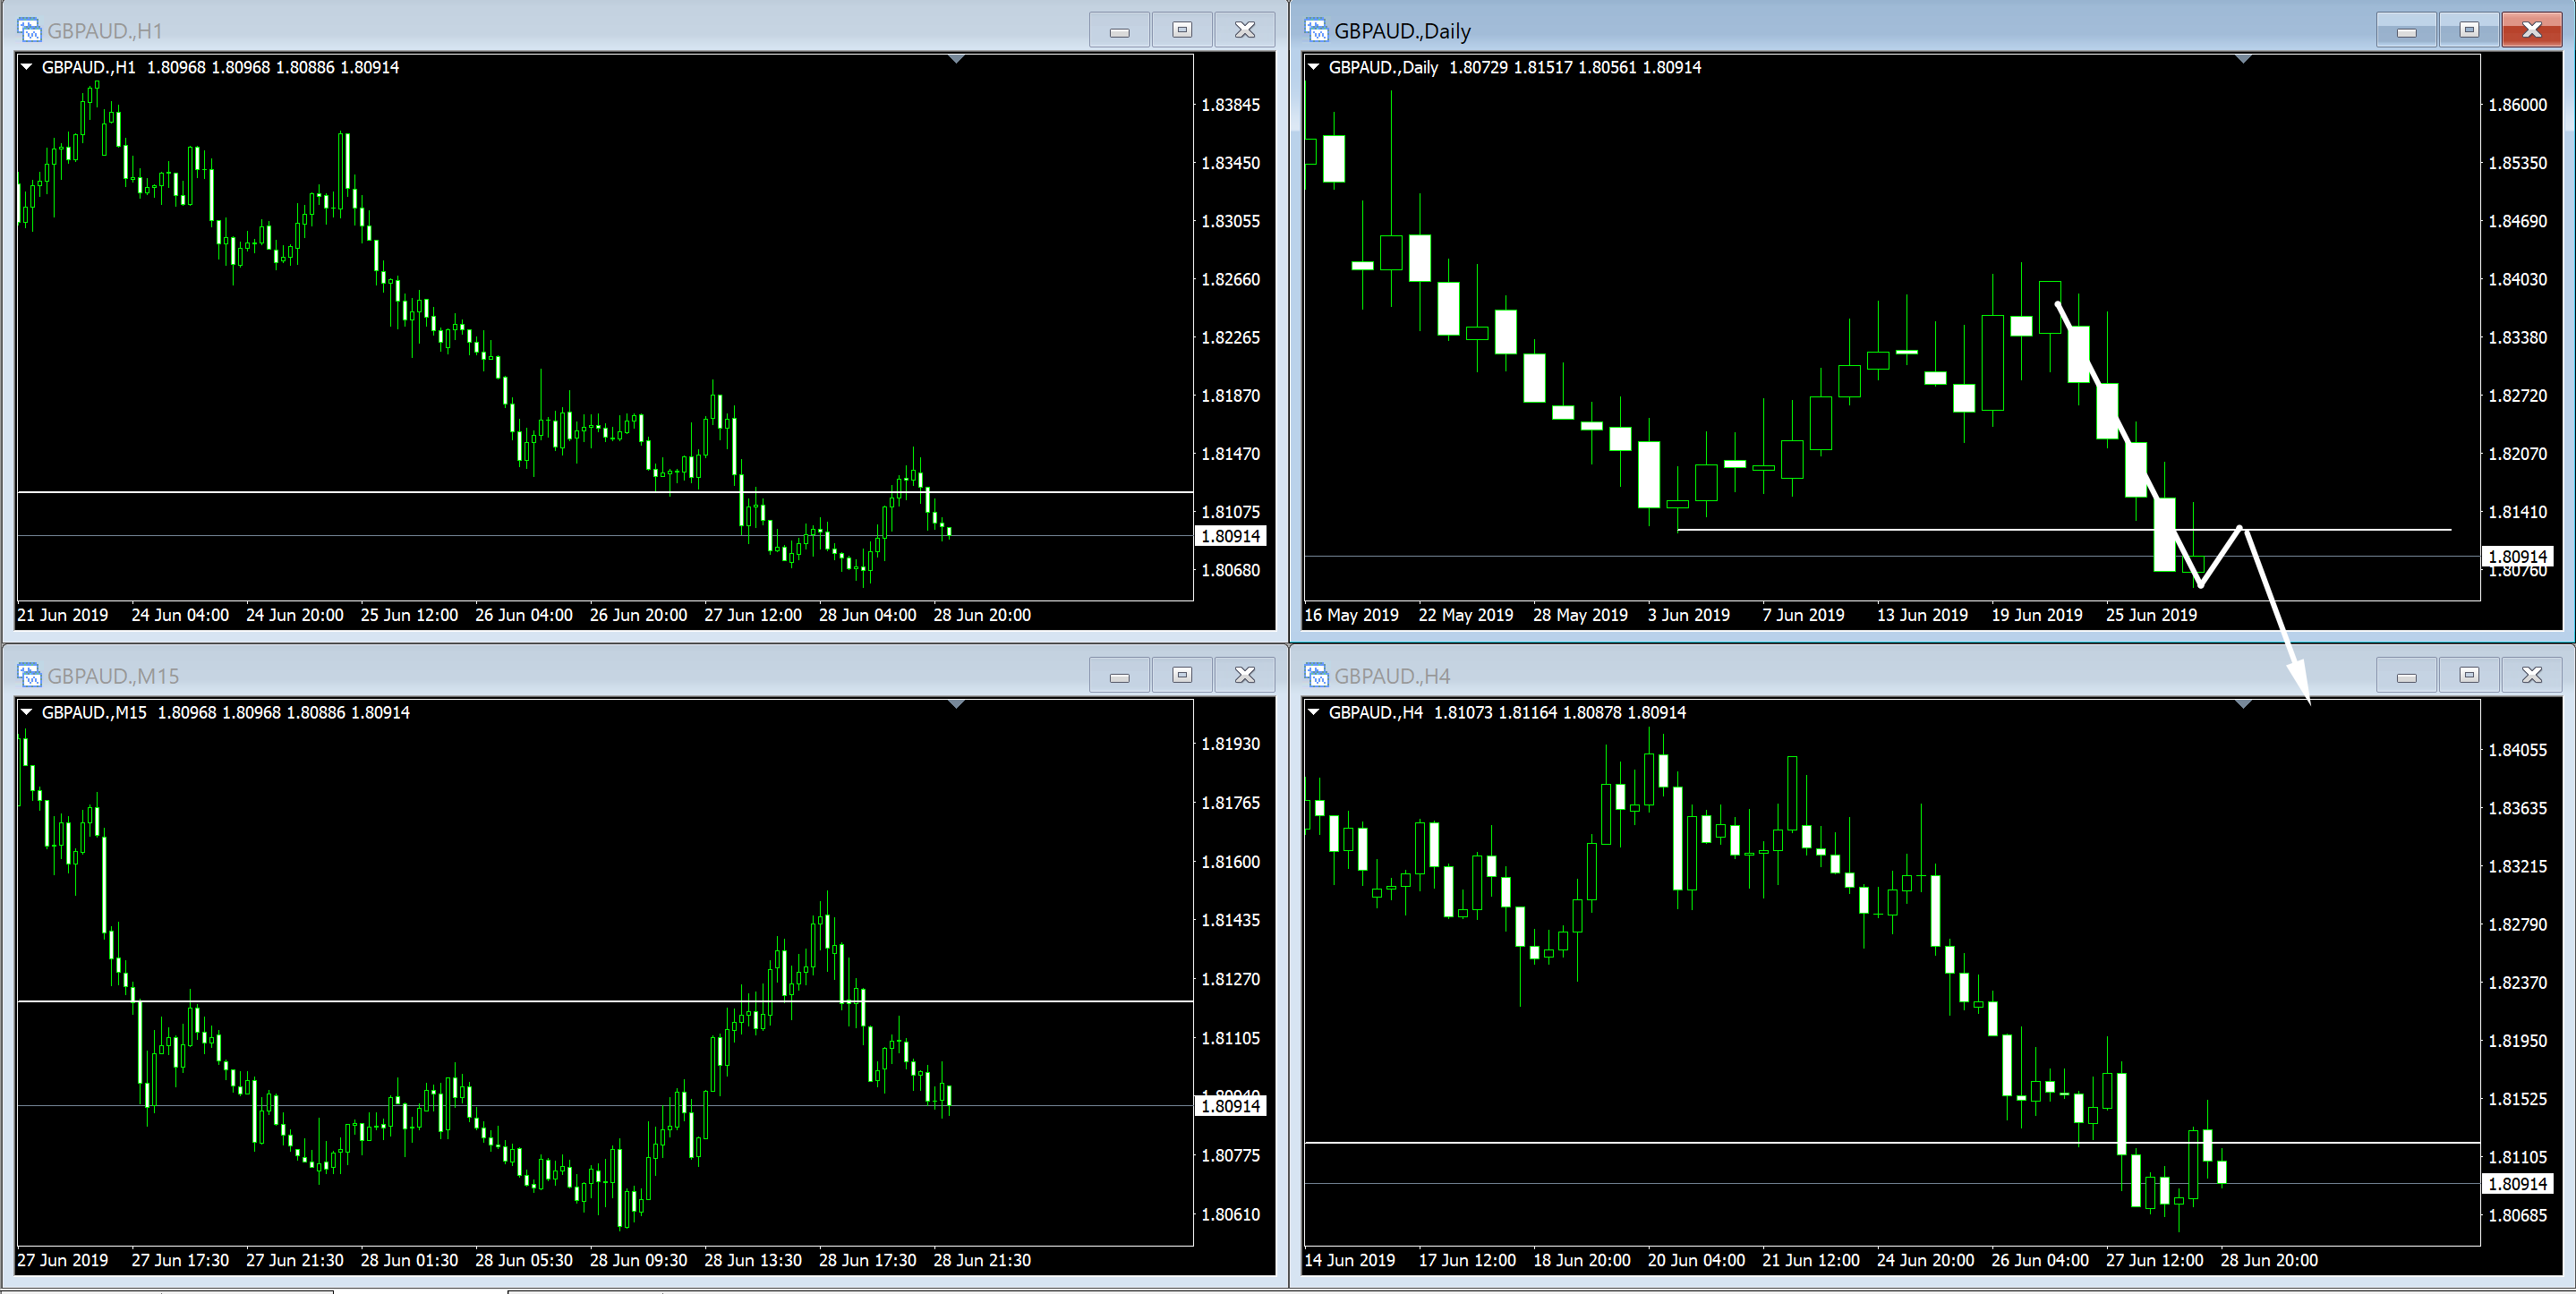
Task: Maximize the GBPAUD H4 chart window
Action: coord(2469,675)
